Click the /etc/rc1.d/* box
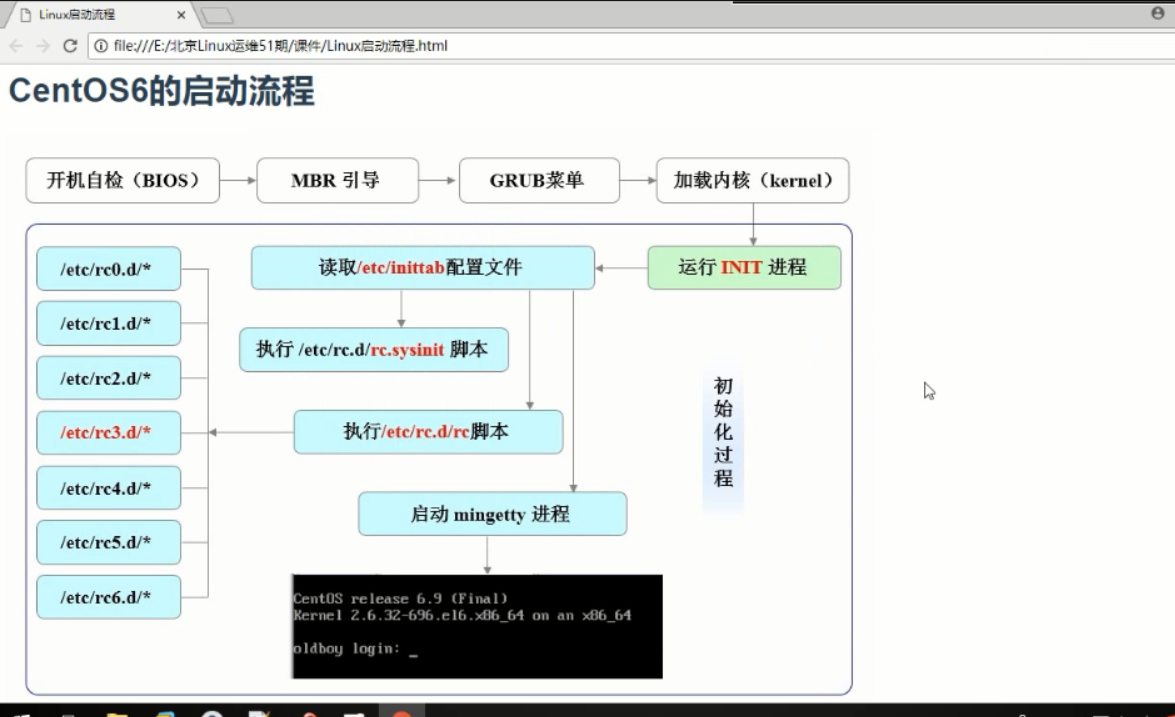Image resolution: width=1175 pixels, height=717 pixels. [109, 323]
